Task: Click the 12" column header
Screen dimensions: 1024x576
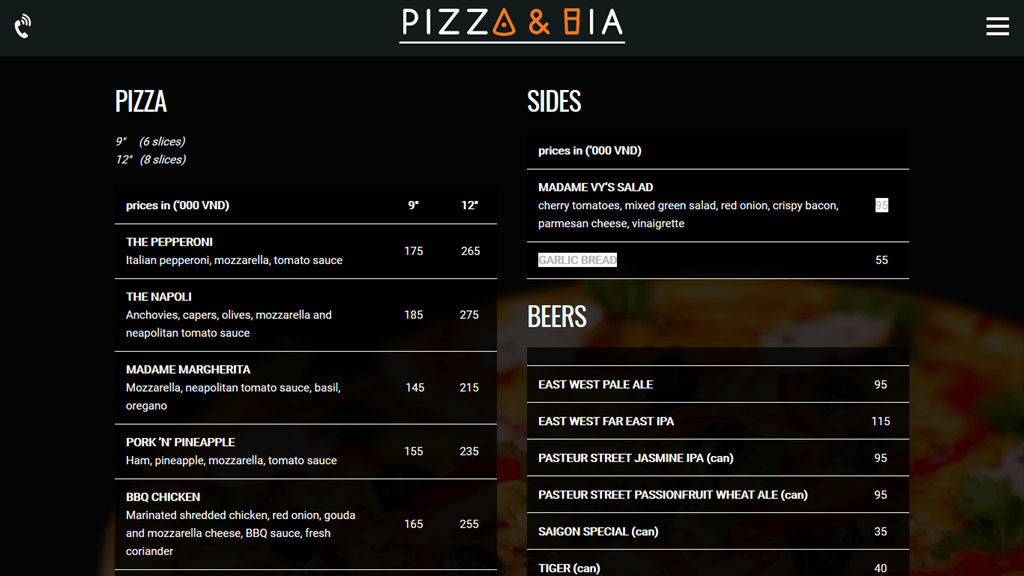Action: (469, 206)
